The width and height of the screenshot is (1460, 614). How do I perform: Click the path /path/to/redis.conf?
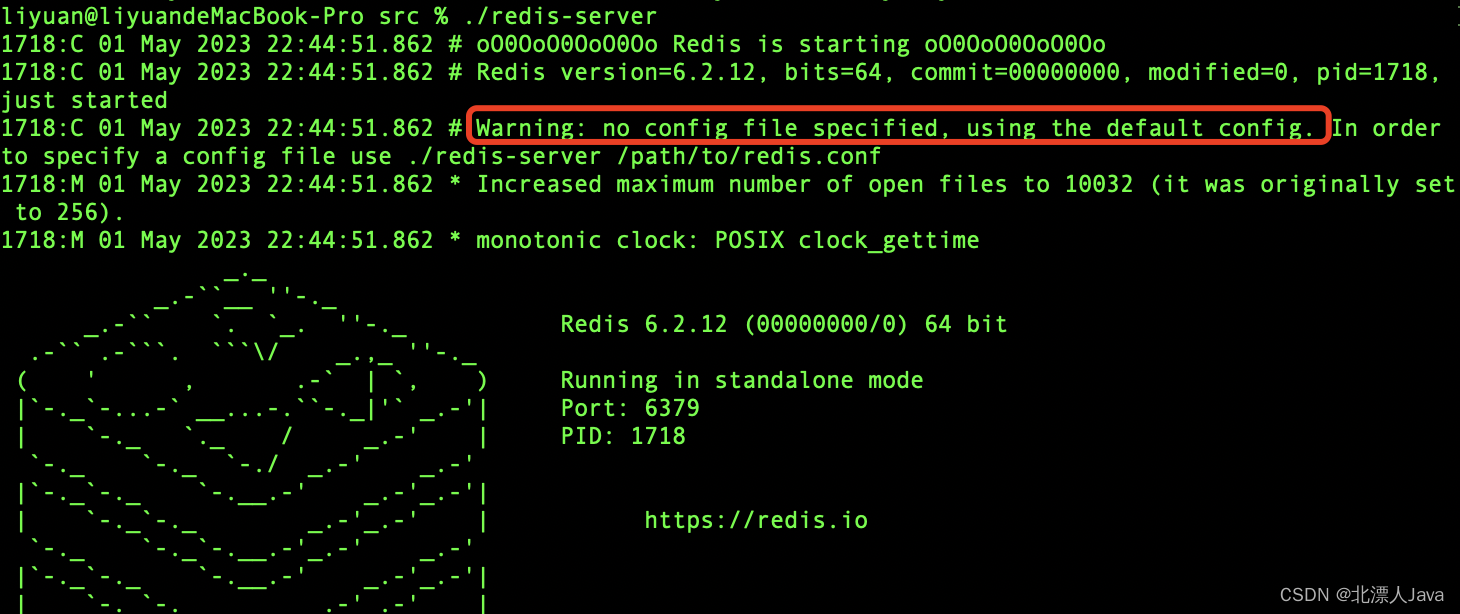[x=748, y=156]
